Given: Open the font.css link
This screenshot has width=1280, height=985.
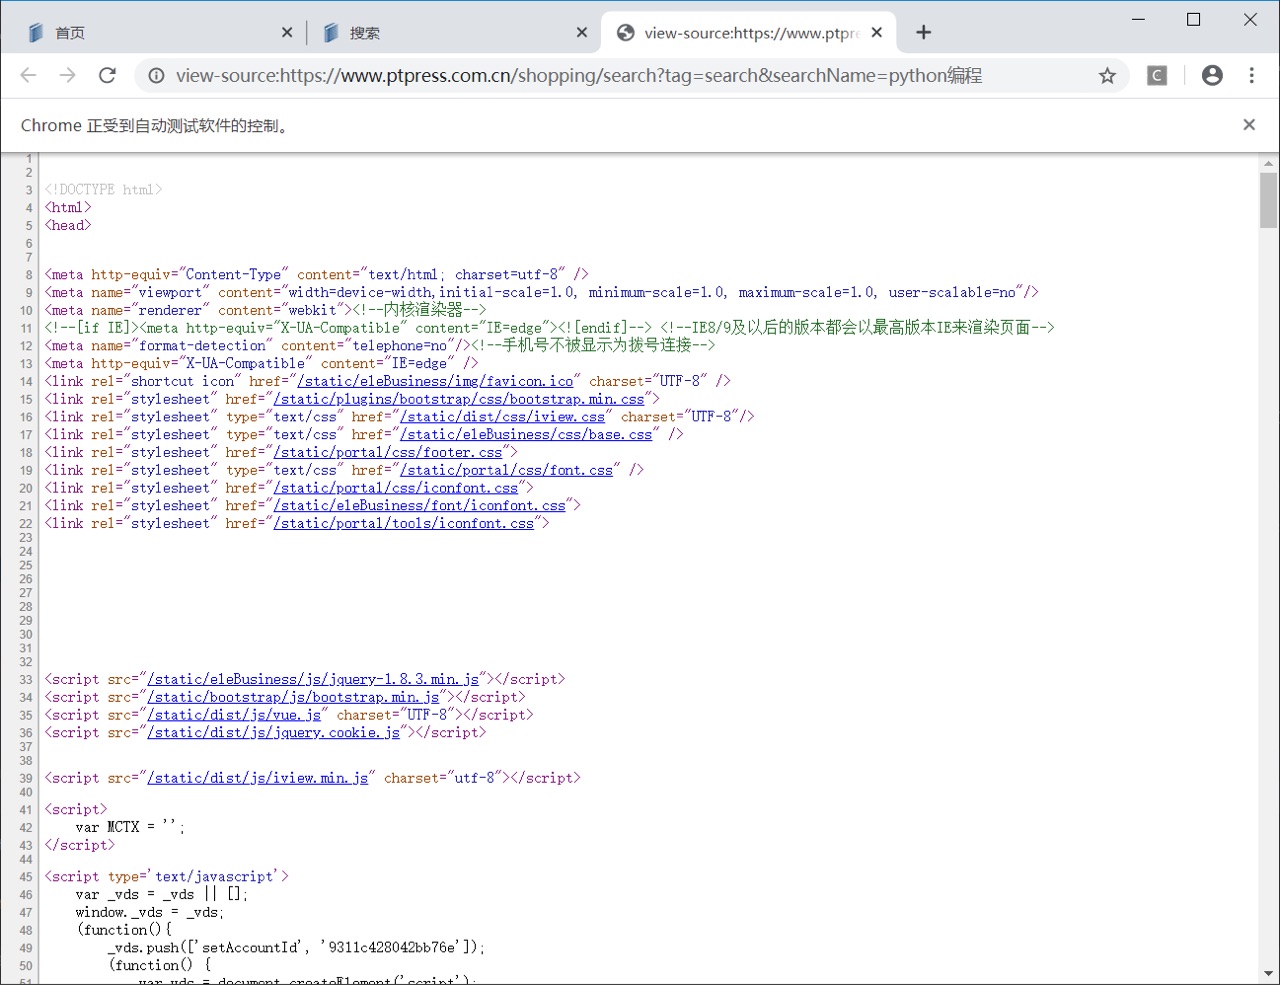Looking at the screenshot, I should coord(506,470).
